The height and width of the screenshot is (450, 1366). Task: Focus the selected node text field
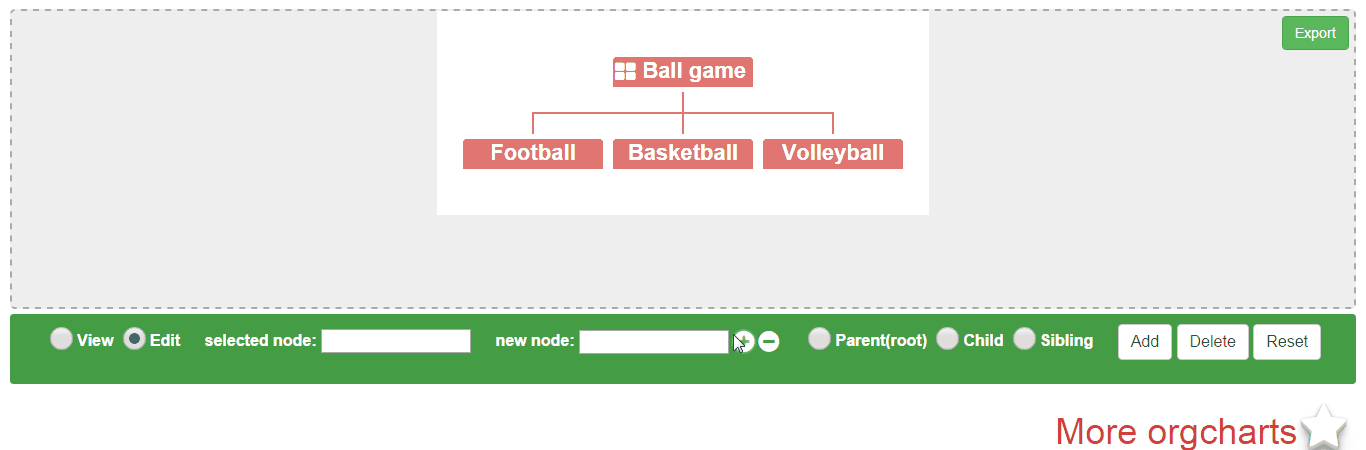(x=396, y=341)
